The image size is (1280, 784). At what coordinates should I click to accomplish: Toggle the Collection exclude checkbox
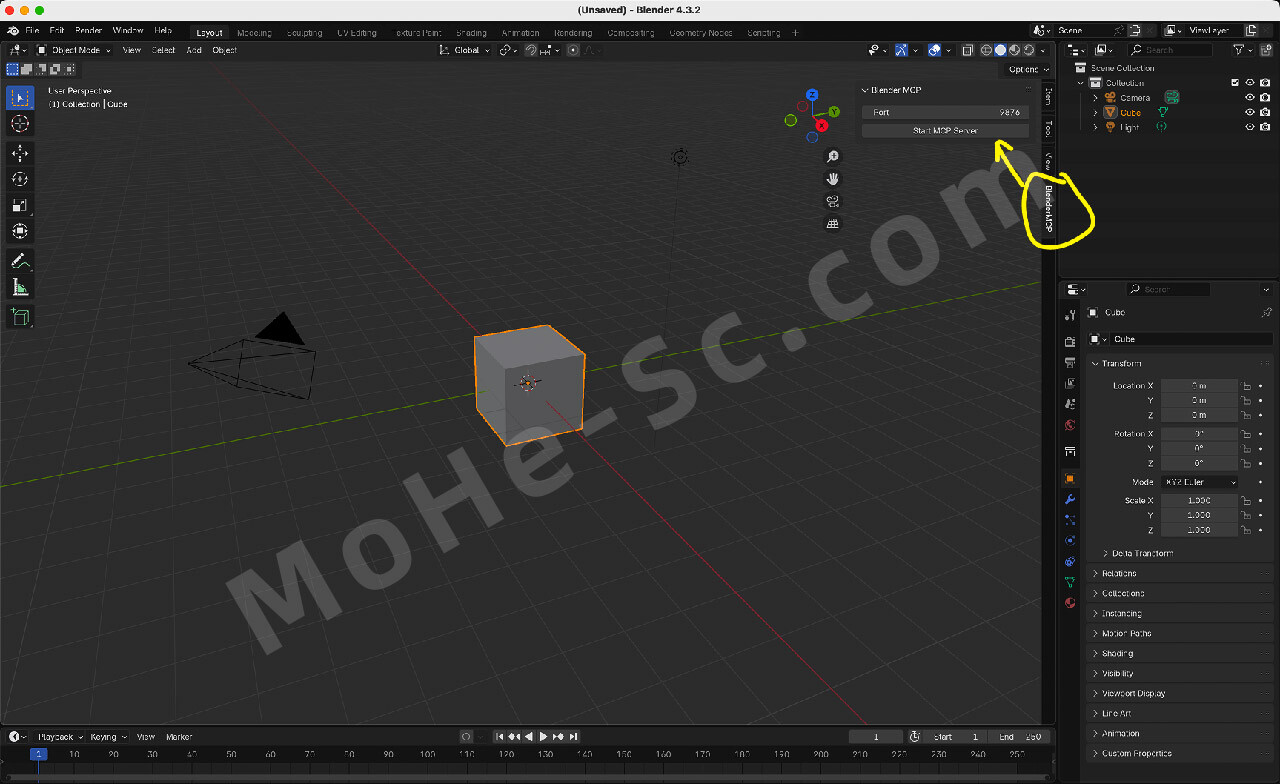1235,82
